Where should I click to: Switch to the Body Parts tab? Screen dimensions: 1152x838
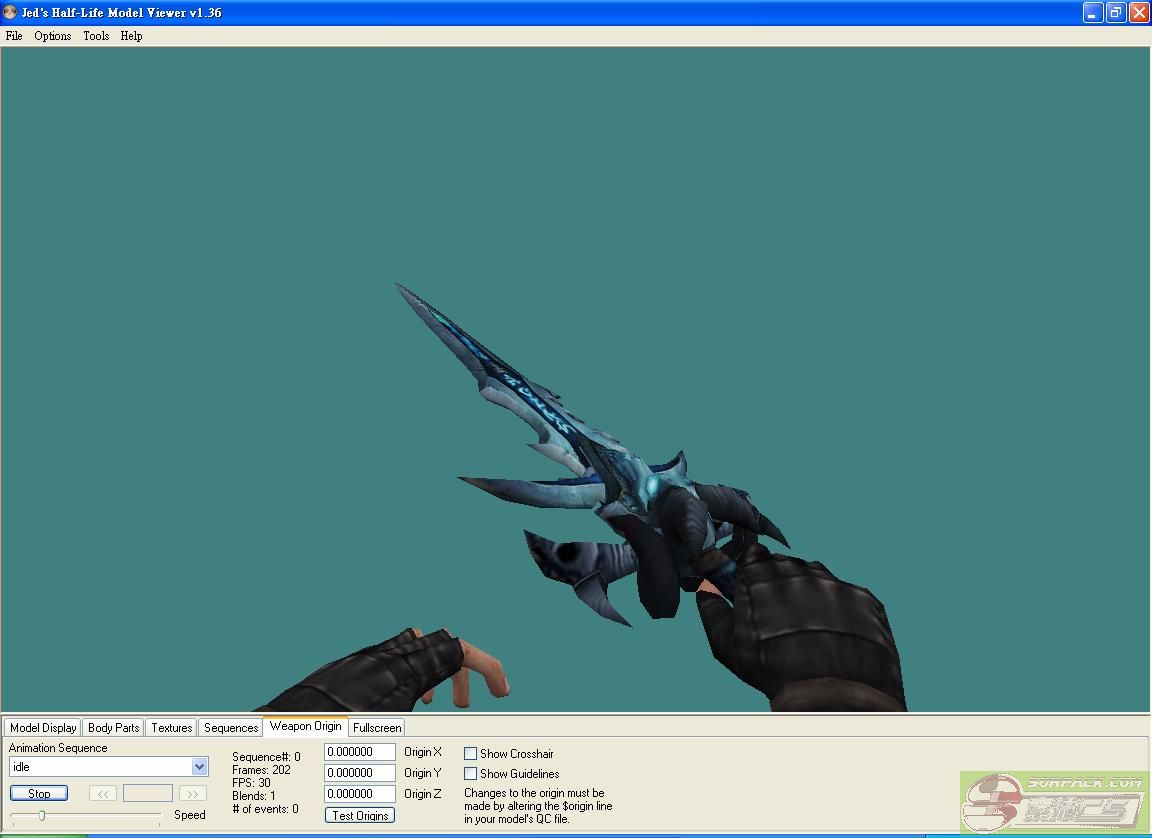click(x=113, y=728)
